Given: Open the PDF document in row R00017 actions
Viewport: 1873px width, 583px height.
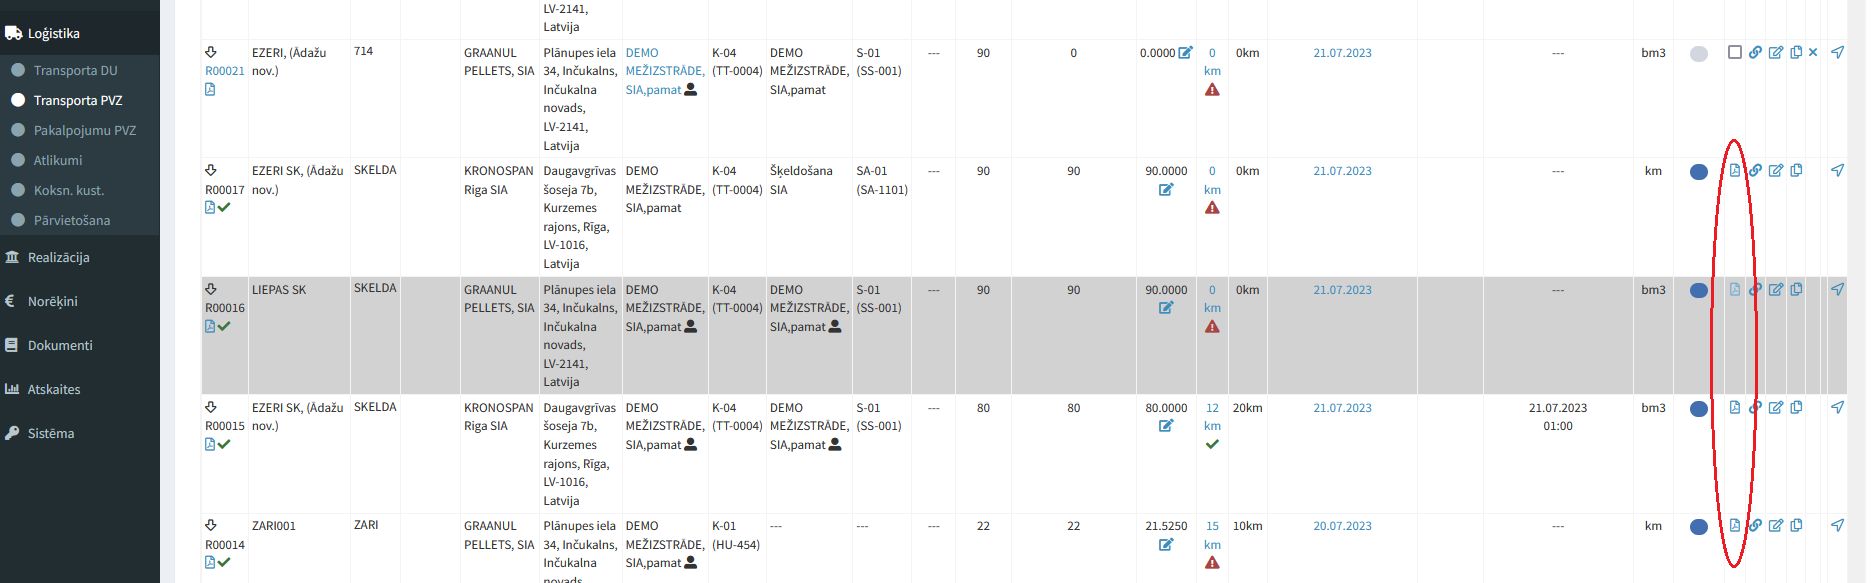Looking at the screenshot, I should pyautogui.click(x=1734, y=171).
